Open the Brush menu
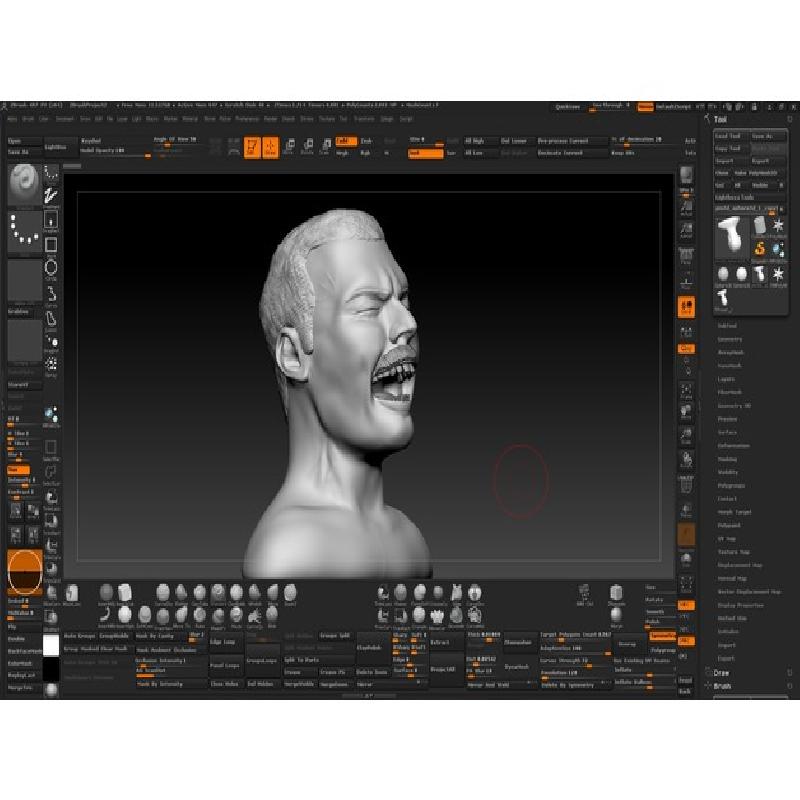The height and width of the screenshot is (800, 800). coord(28,119)
